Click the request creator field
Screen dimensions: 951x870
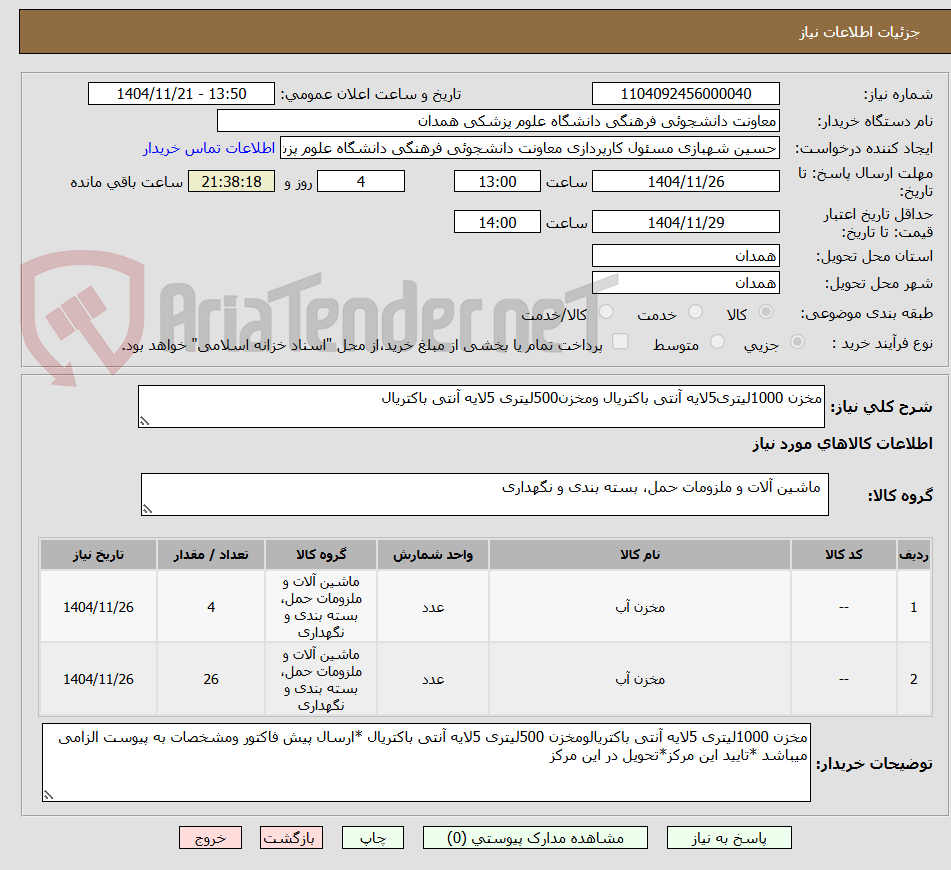[x=529, y=148]
